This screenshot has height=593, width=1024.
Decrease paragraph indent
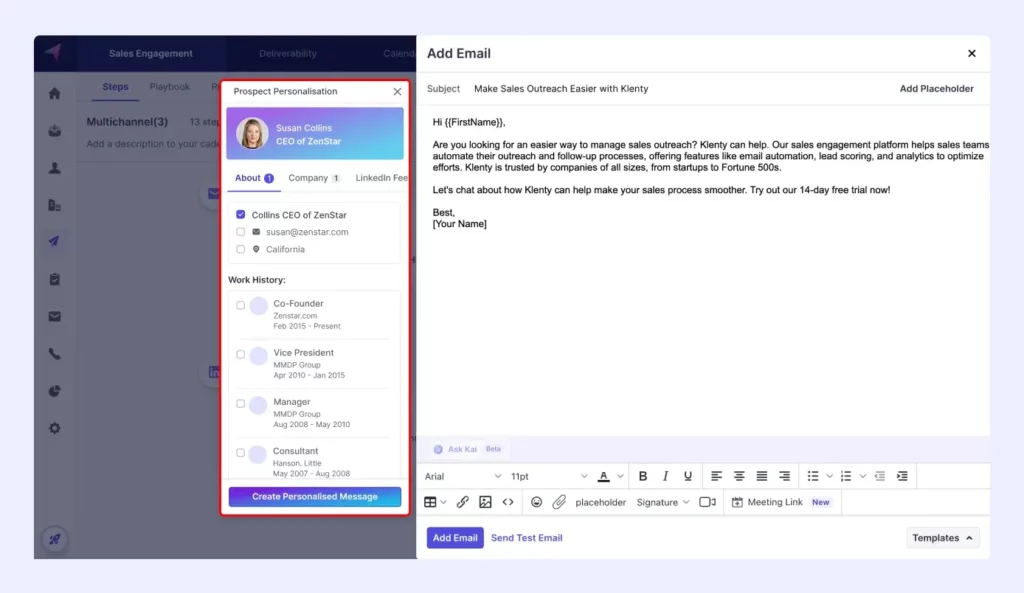pyautogui.click(x=880, y=476)
